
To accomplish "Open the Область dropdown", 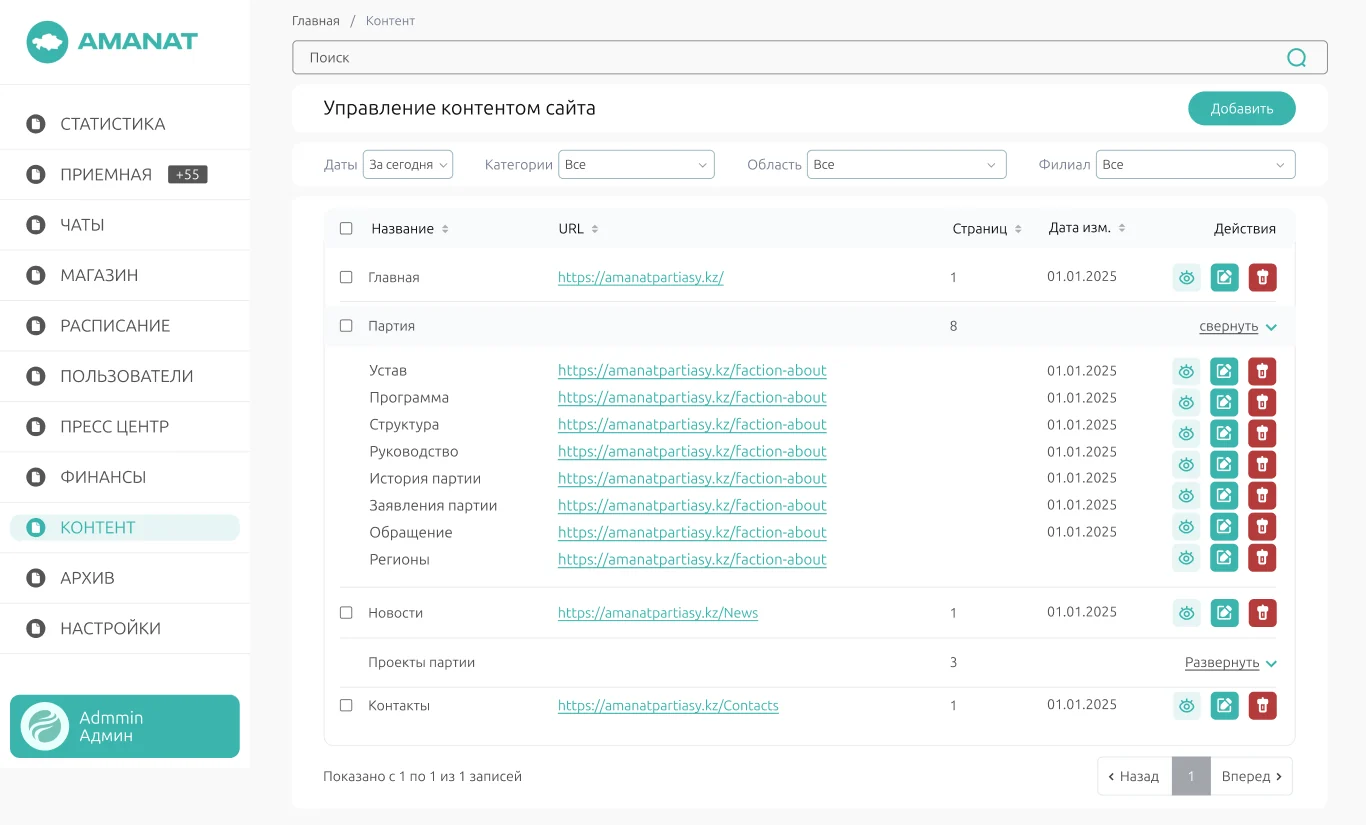I will pos(906,165).
